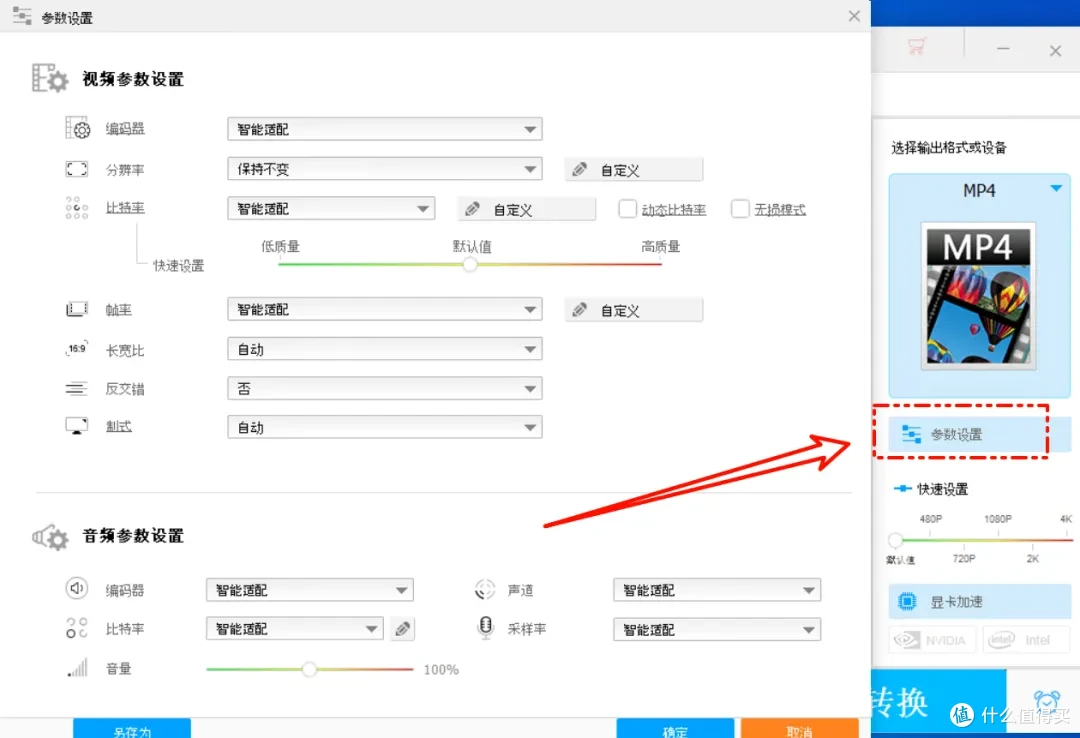The image size is (1080, 738).
Task: Enable the 无损模式 checkbox
Action: pyautogui.click(x=740, y=209)
